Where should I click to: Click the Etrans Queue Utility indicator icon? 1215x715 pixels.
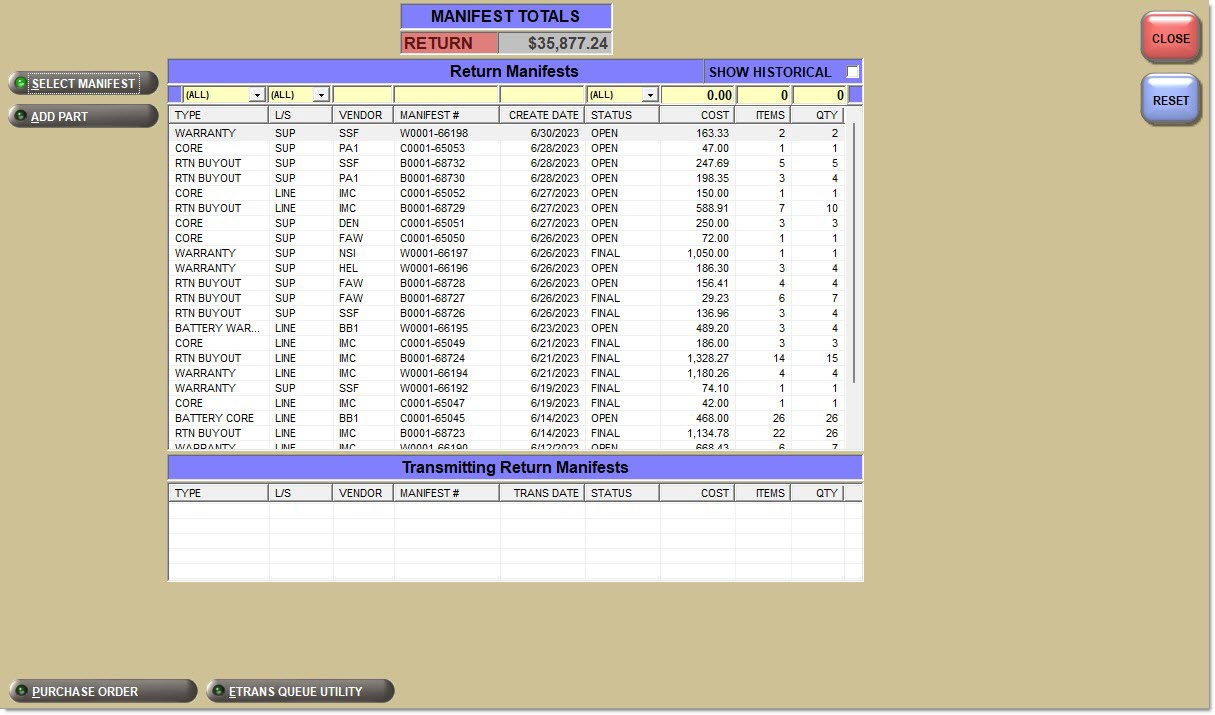(219, 691)
